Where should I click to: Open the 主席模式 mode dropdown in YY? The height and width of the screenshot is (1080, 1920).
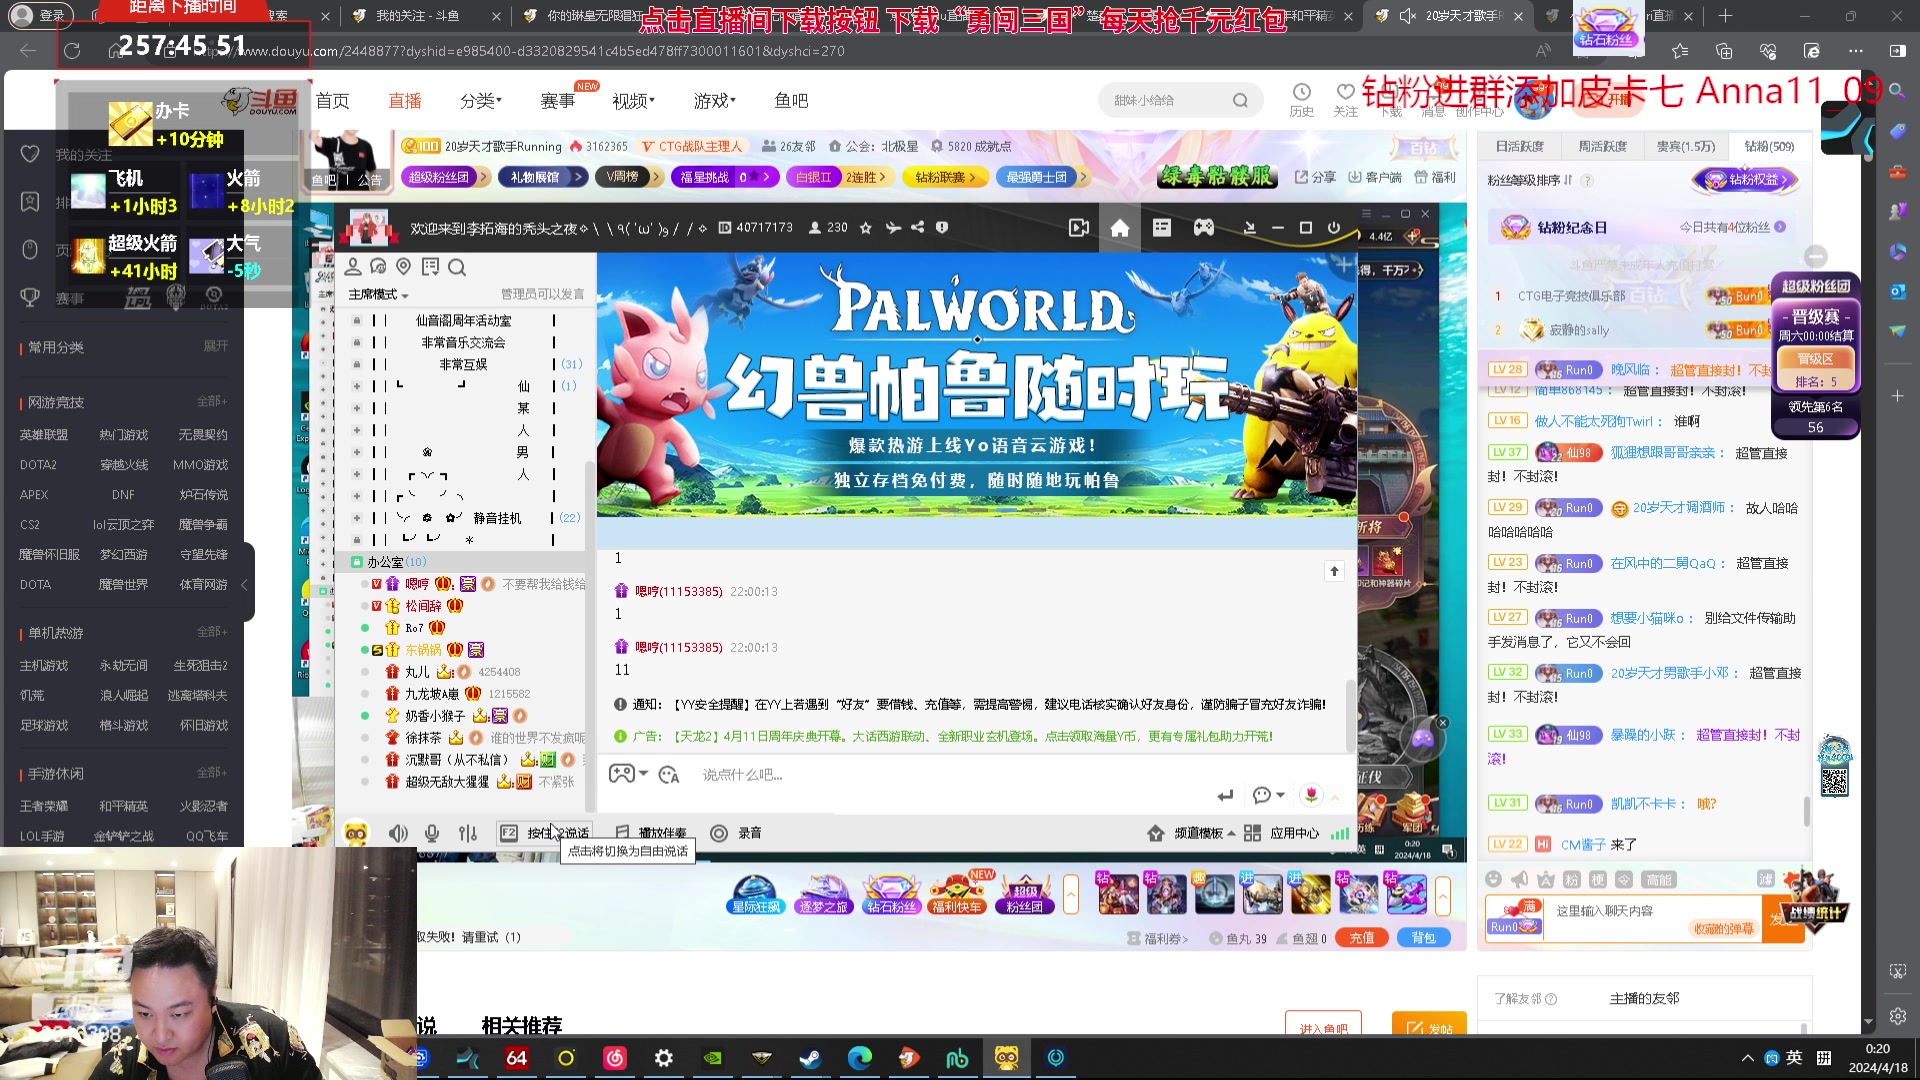[x=377, y=294]
